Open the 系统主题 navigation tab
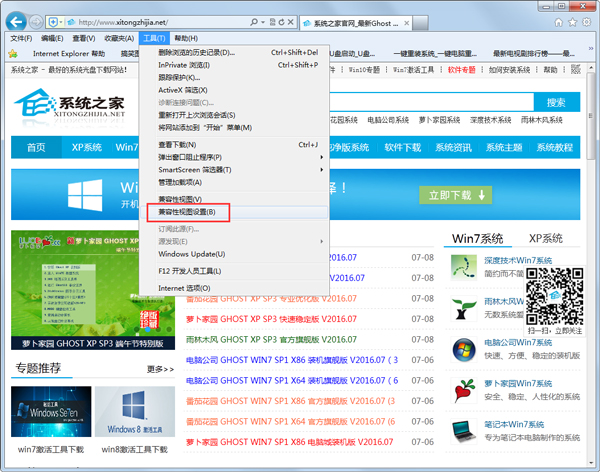Screen dimensions: 600x472 [x=504, y=147]
